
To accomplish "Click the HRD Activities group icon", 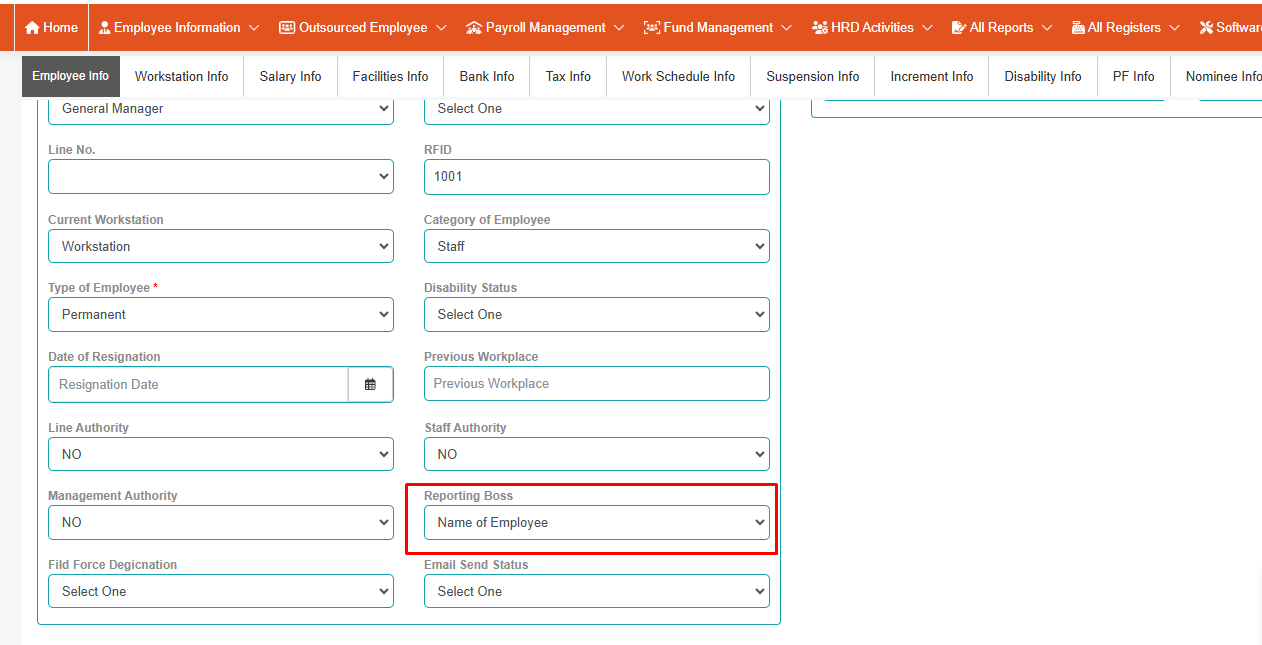I will pyautogui.click(x=820, y=28).
